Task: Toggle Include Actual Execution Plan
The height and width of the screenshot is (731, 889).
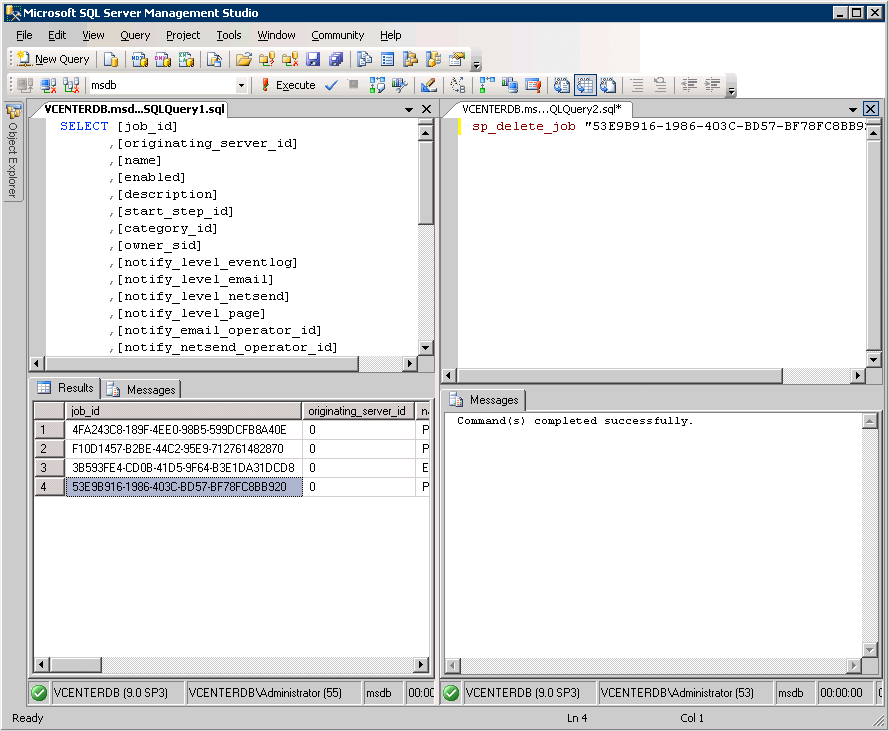Action: (486, 85)
